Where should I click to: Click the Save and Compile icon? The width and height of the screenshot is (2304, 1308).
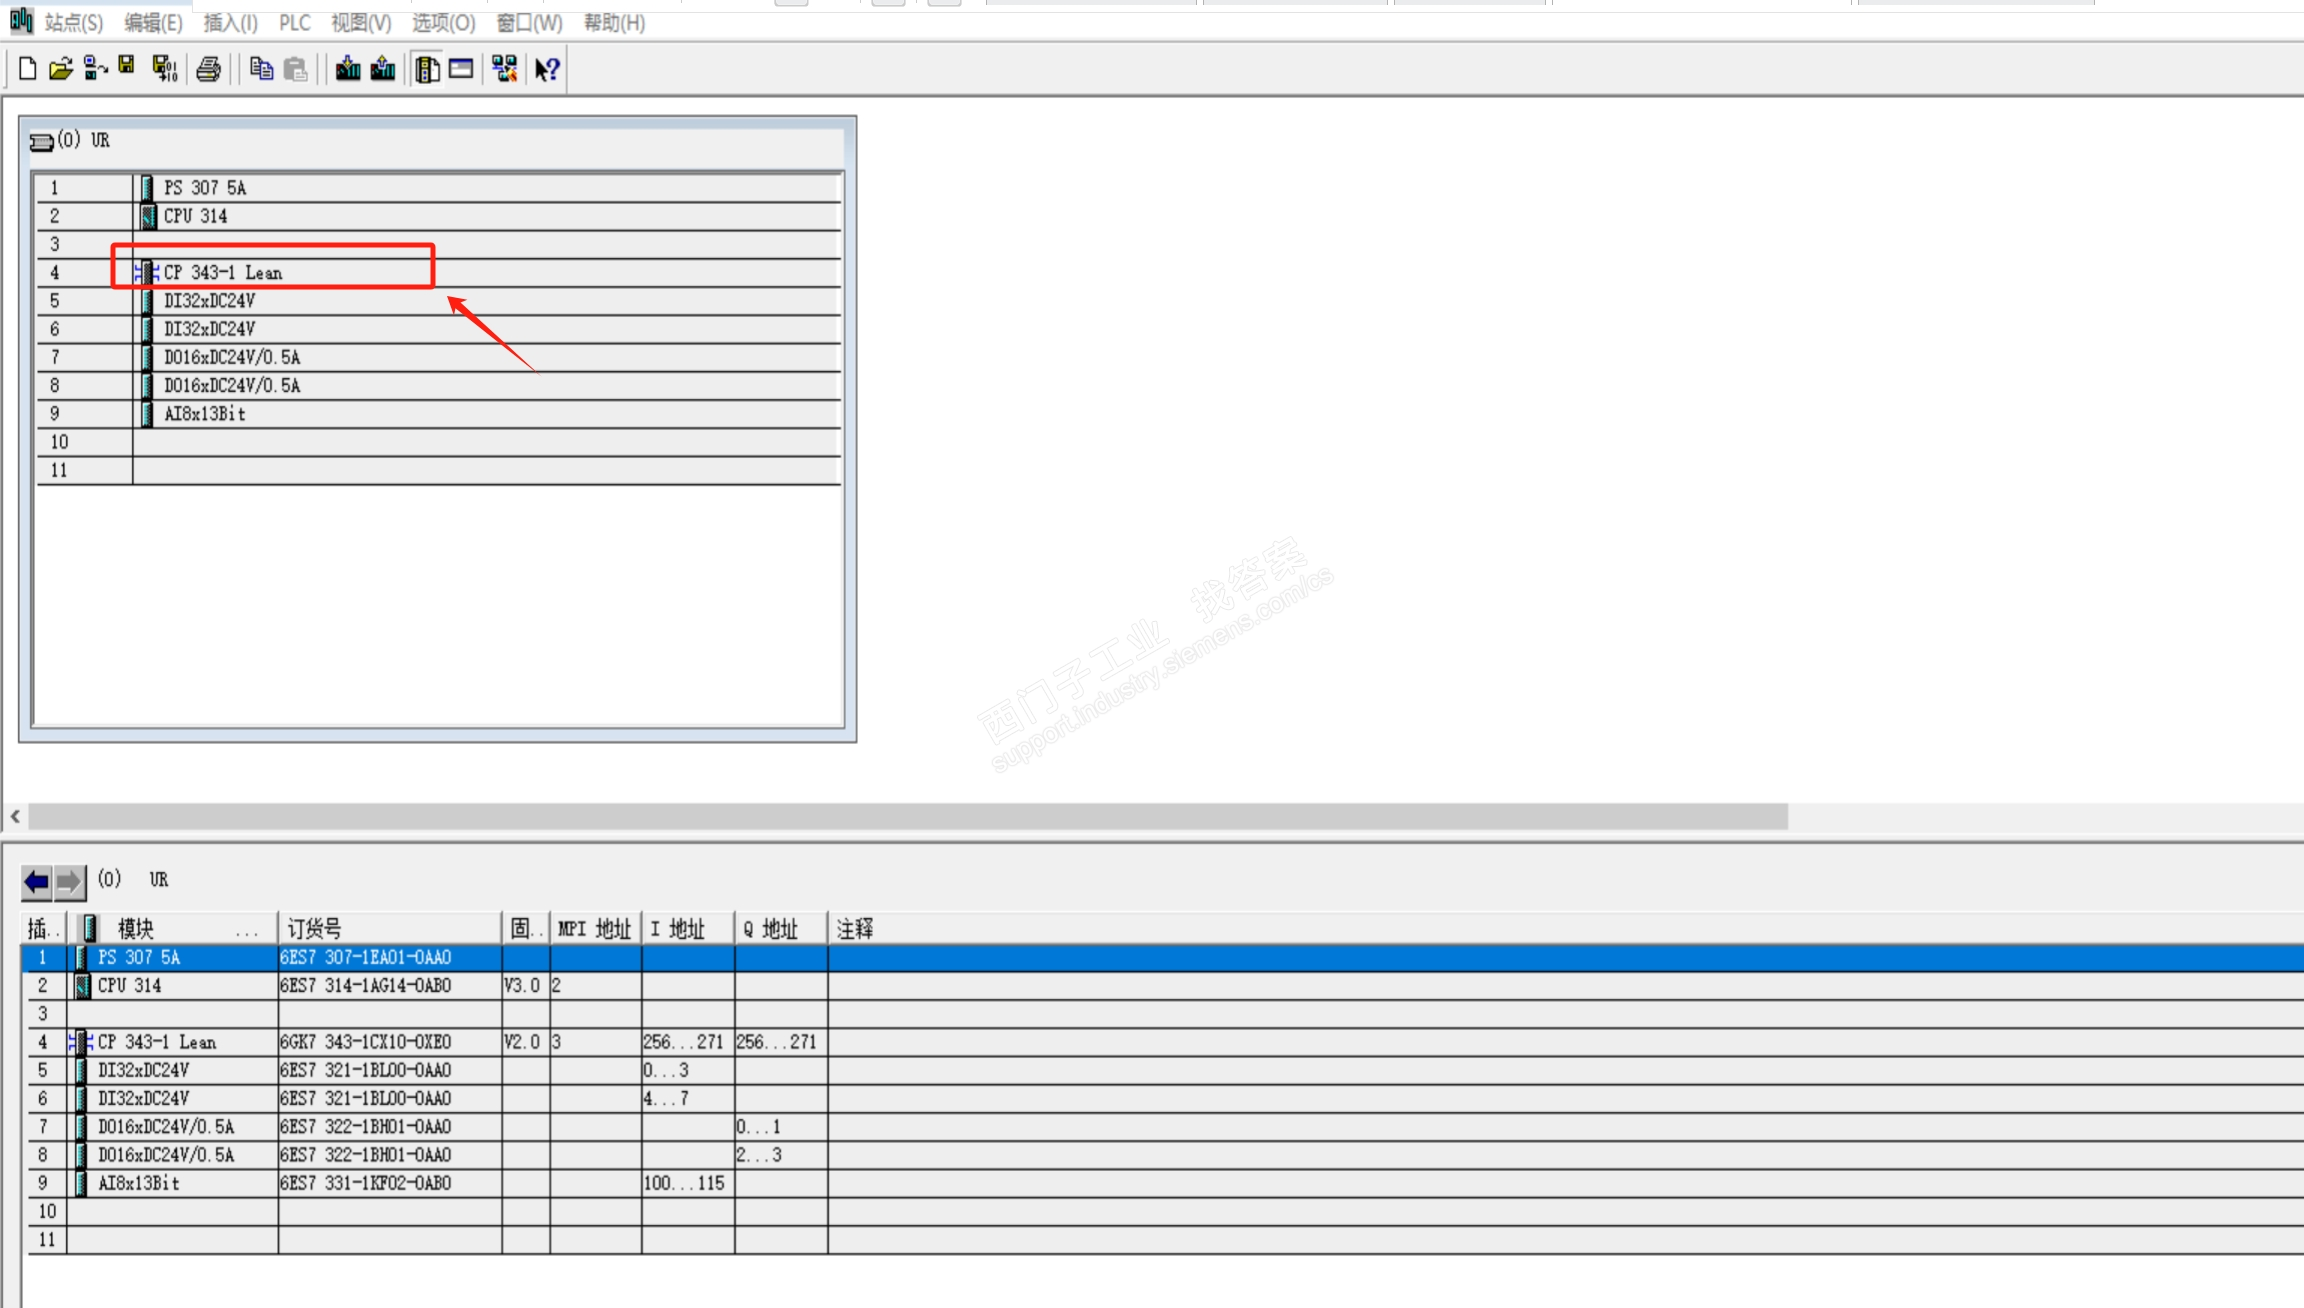click(164, 69)
